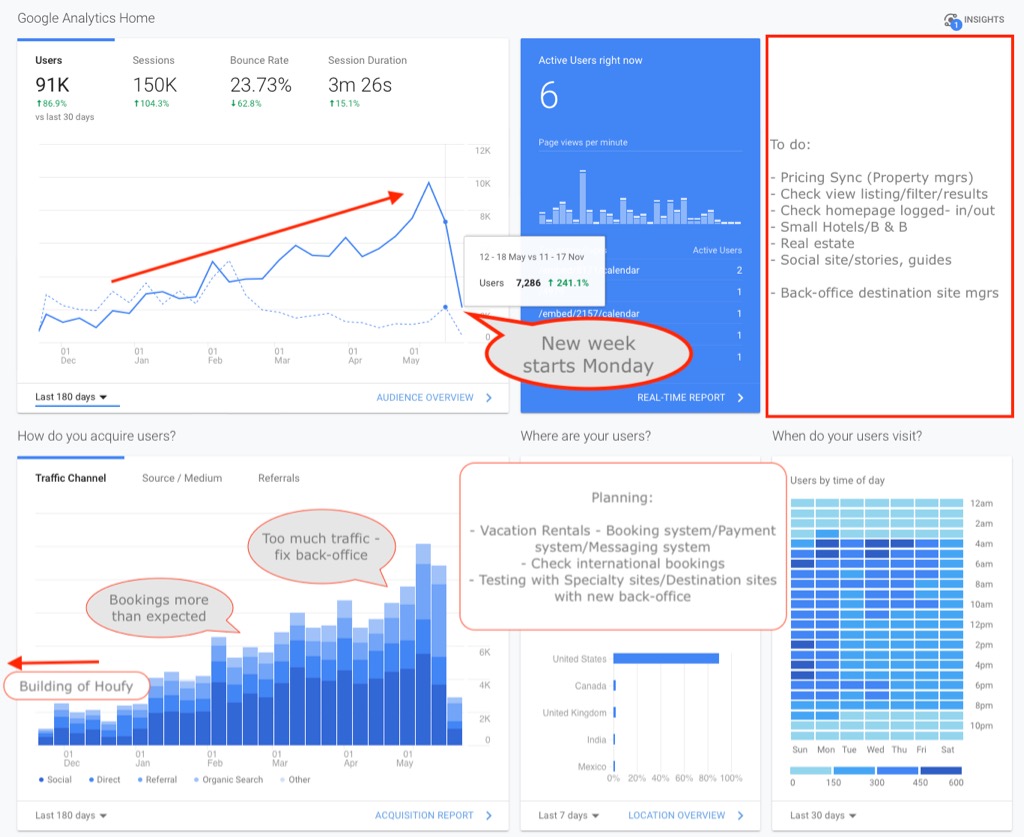
Task: Select the Traffic Channel tab
Action: click(71, 478)
